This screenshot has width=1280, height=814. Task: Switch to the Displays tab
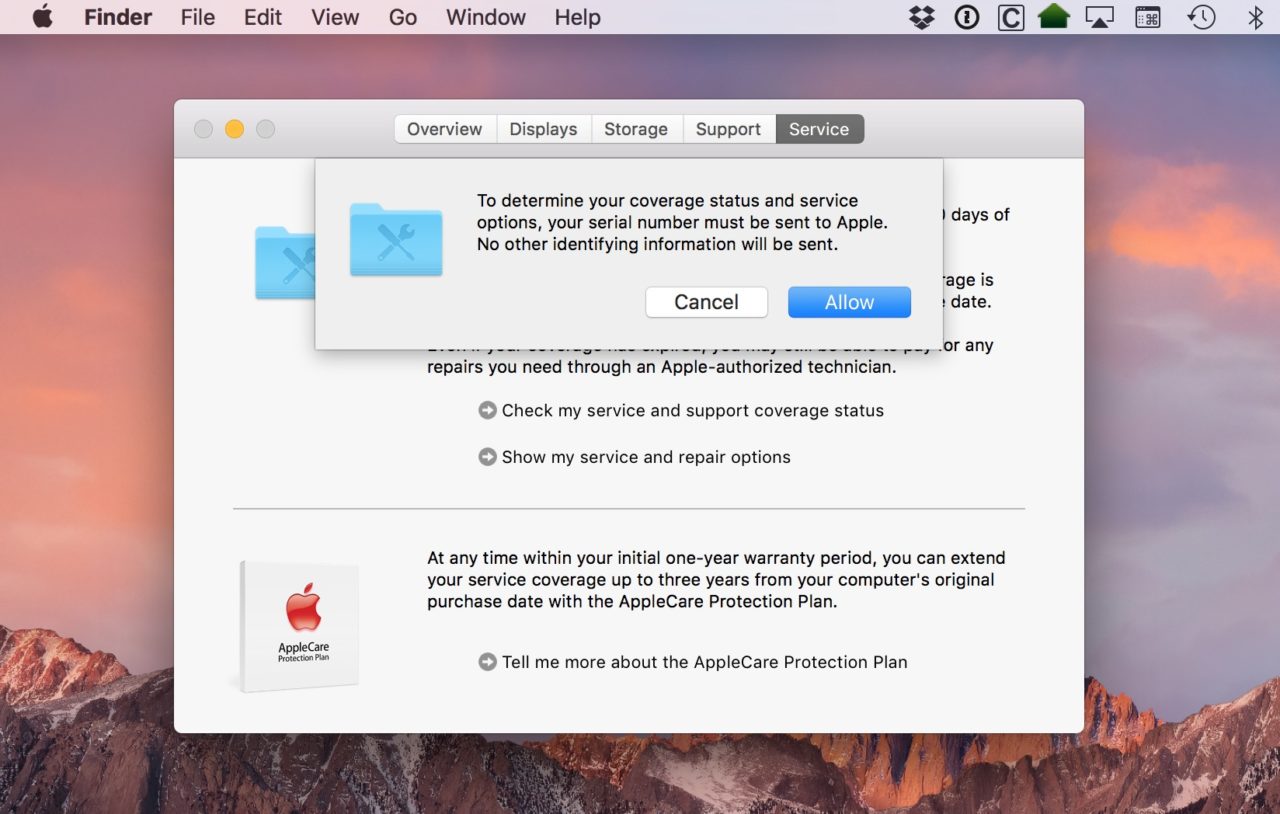pos(543,129)
